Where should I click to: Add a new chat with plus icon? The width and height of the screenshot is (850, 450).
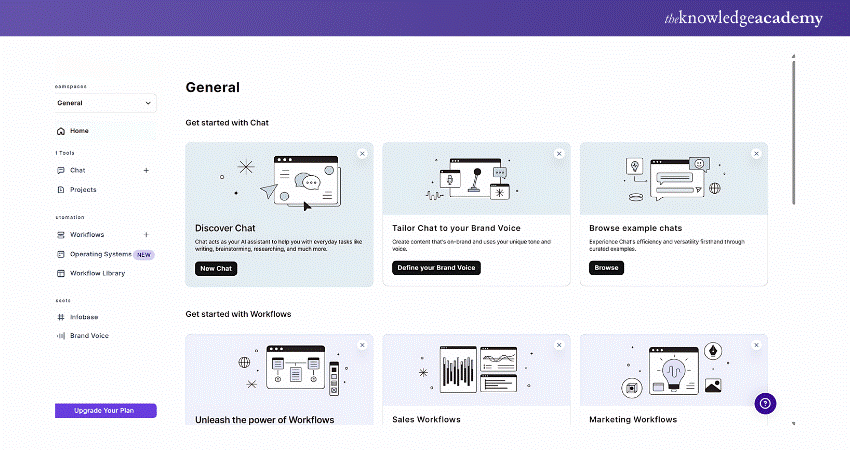[x=146, y=170]
